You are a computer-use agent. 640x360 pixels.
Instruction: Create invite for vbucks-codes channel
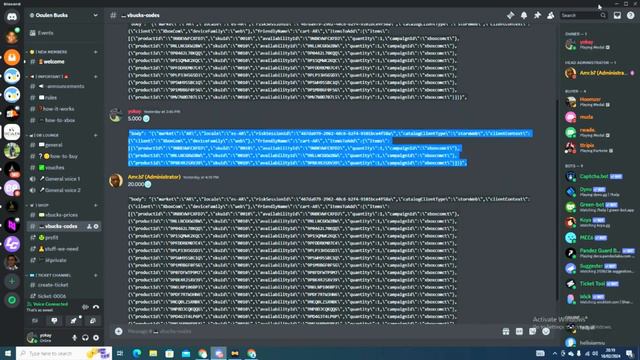(89, 226)
